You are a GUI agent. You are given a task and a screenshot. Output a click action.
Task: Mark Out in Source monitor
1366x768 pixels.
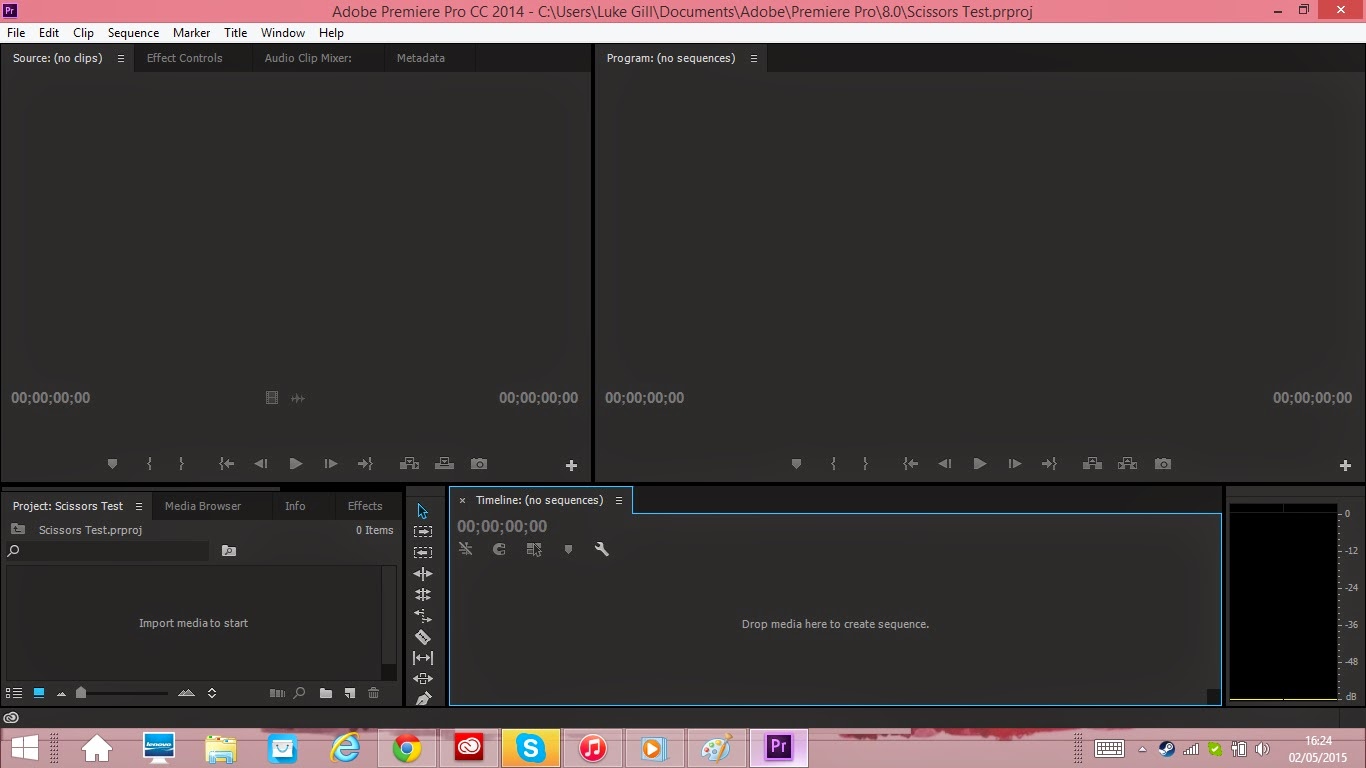pyautogui.click(x=181, y=464)
